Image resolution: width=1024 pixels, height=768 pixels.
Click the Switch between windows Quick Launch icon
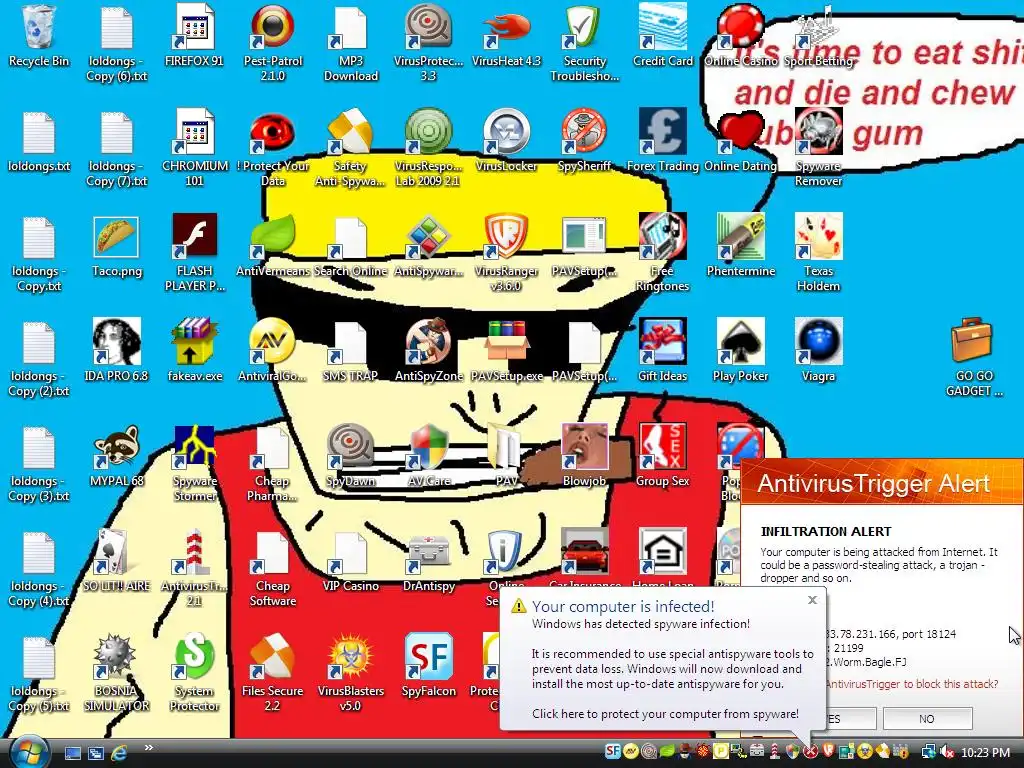(96, 753)
